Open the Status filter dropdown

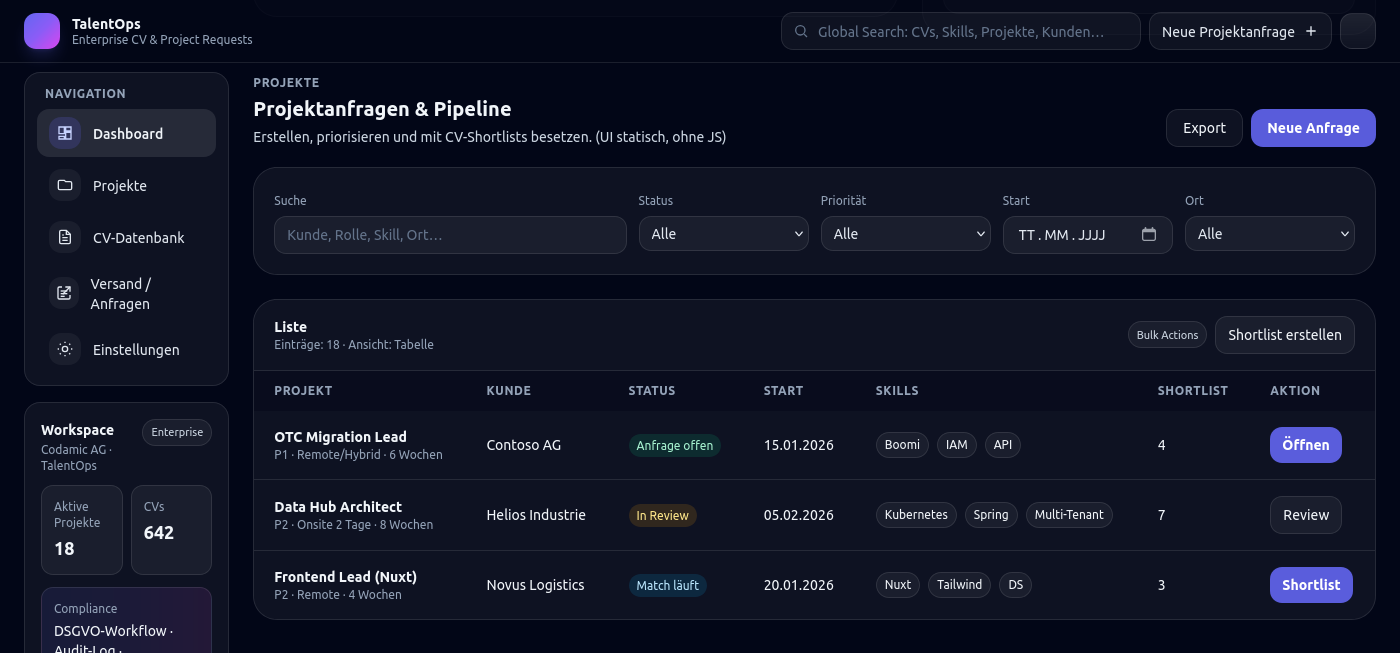723,234
